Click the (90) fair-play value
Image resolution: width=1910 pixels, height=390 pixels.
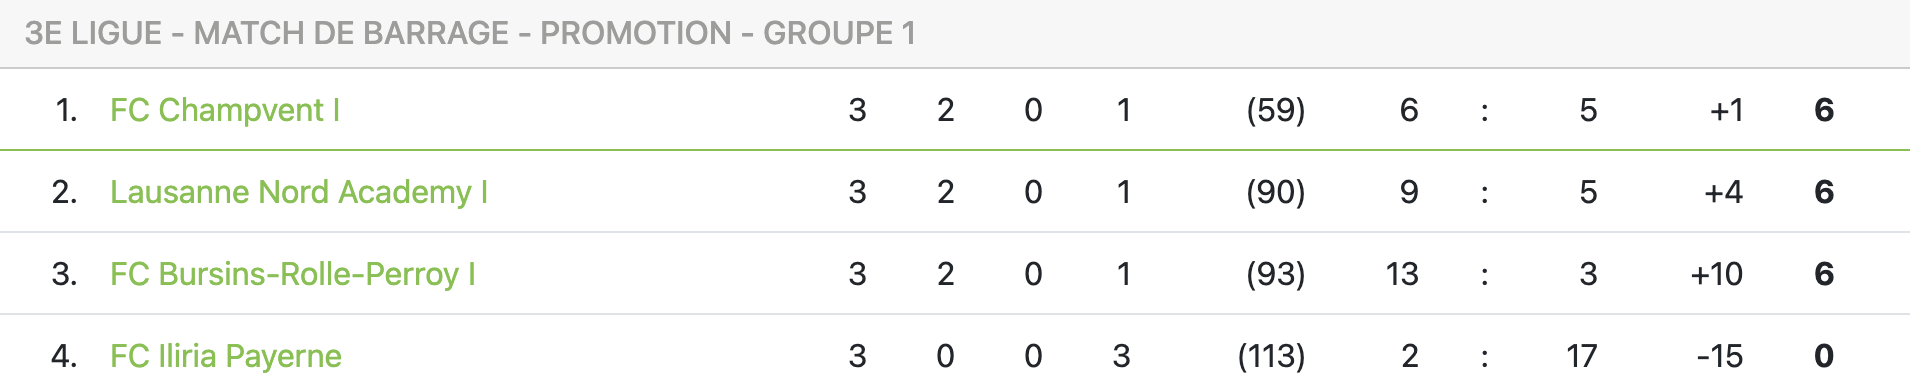coord(1276,192)
